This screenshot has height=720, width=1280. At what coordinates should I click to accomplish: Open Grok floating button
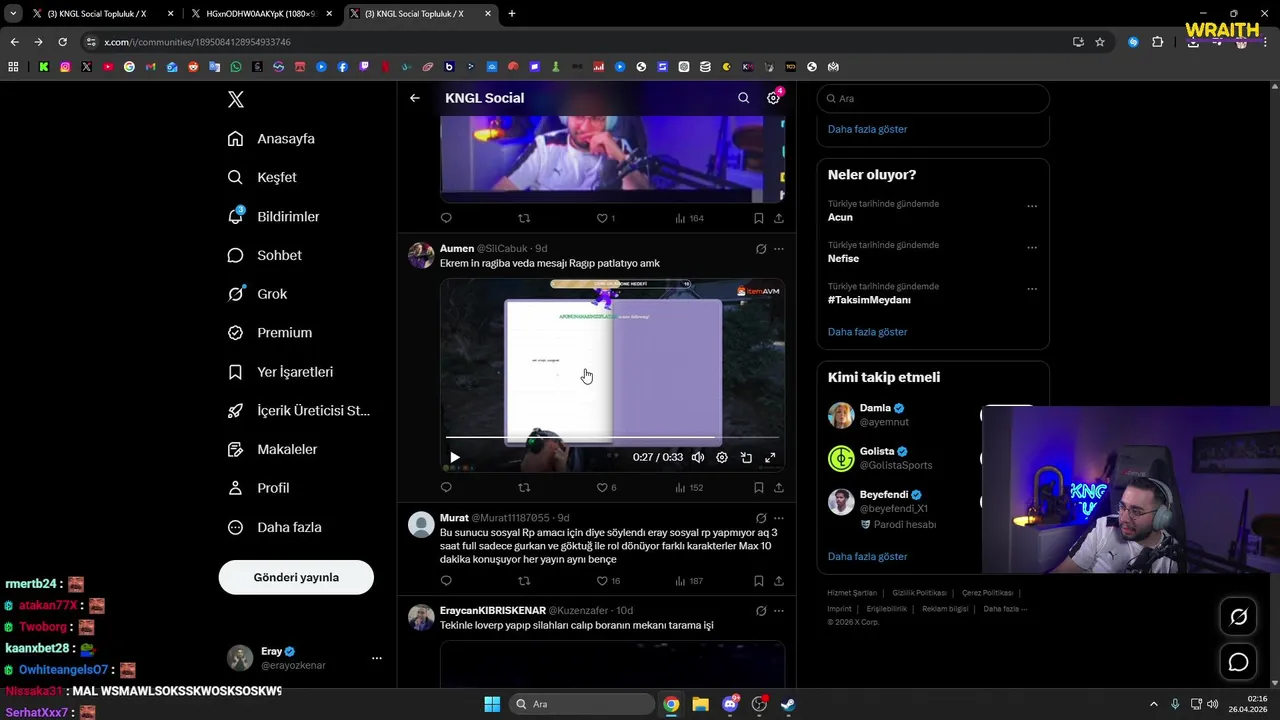coord(1238,617)
